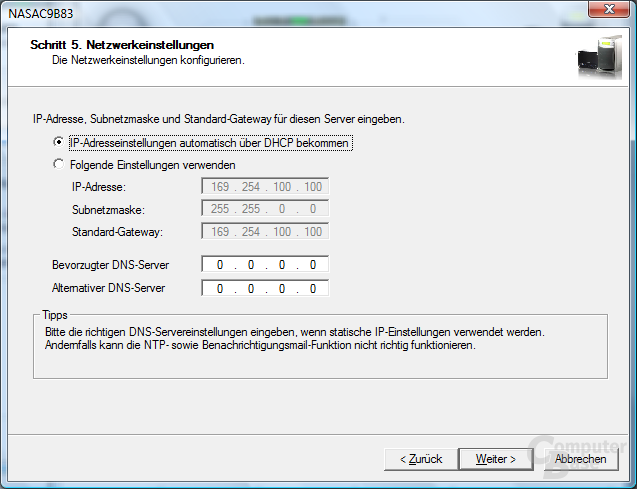This screenshot has width=637, height=489.
Task: Click the Subnetzmaske input field
Action: point(265,209)
